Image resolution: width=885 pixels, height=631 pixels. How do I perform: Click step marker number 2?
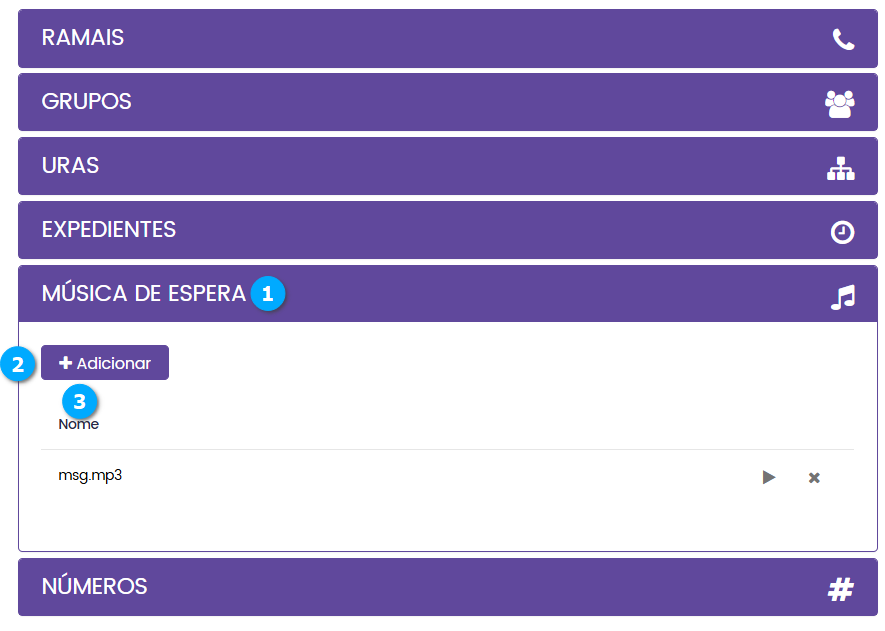click(x=19, y=364)
